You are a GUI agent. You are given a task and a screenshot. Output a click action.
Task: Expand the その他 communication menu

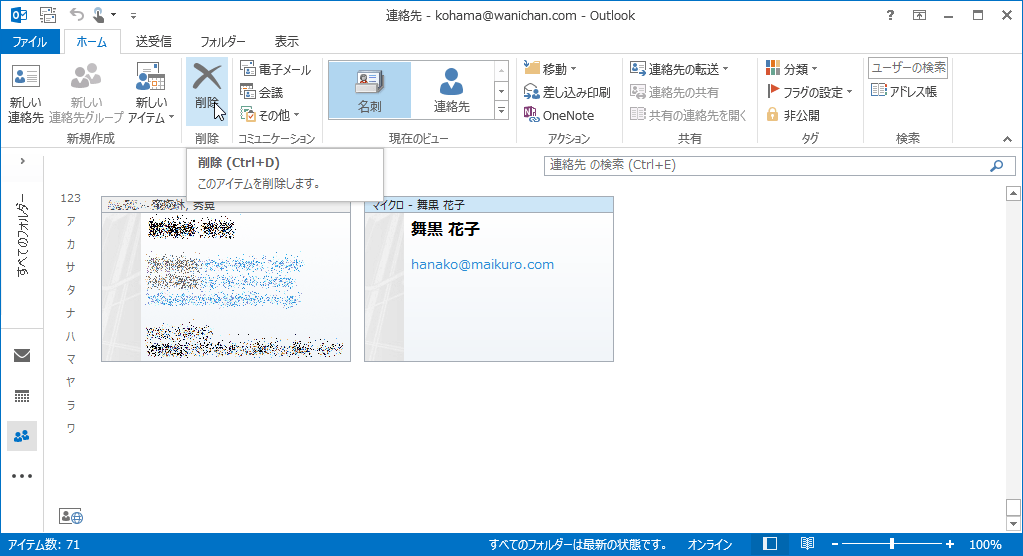[x=269, y=115]
